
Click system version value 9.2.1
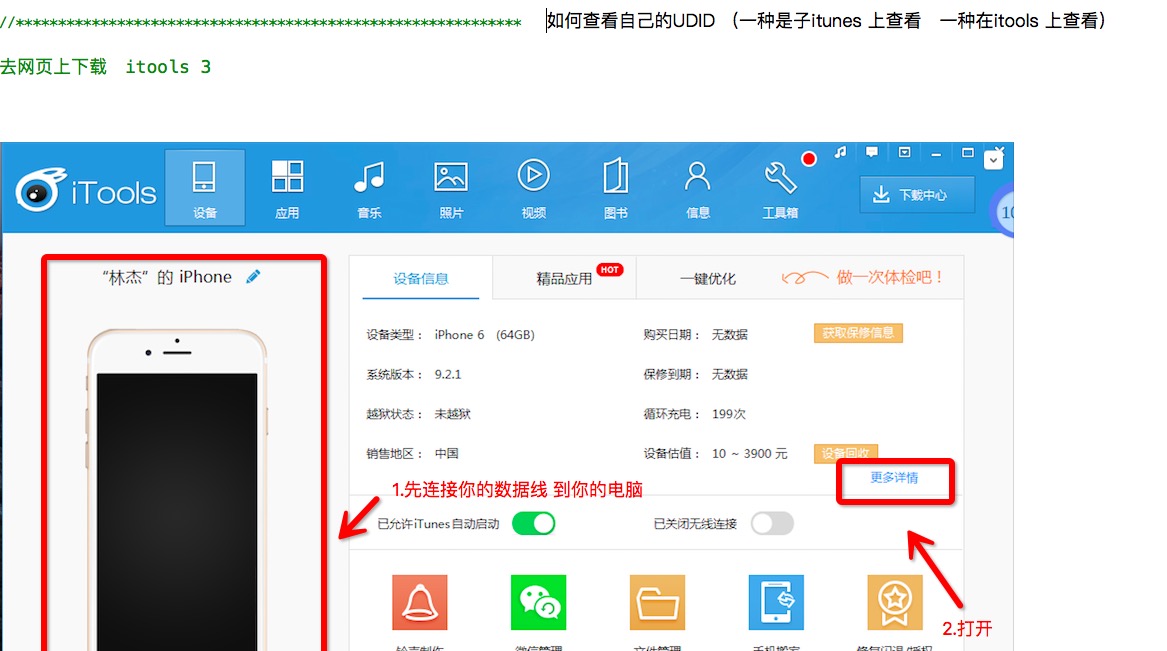[448, 374]
